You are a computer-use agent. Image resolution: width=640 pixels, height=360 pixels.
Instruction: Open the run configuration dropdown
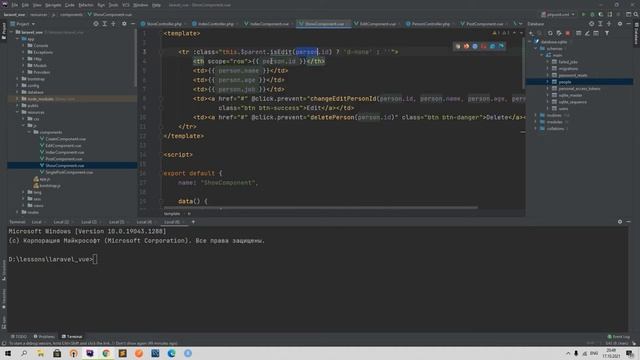click(558, 14)
